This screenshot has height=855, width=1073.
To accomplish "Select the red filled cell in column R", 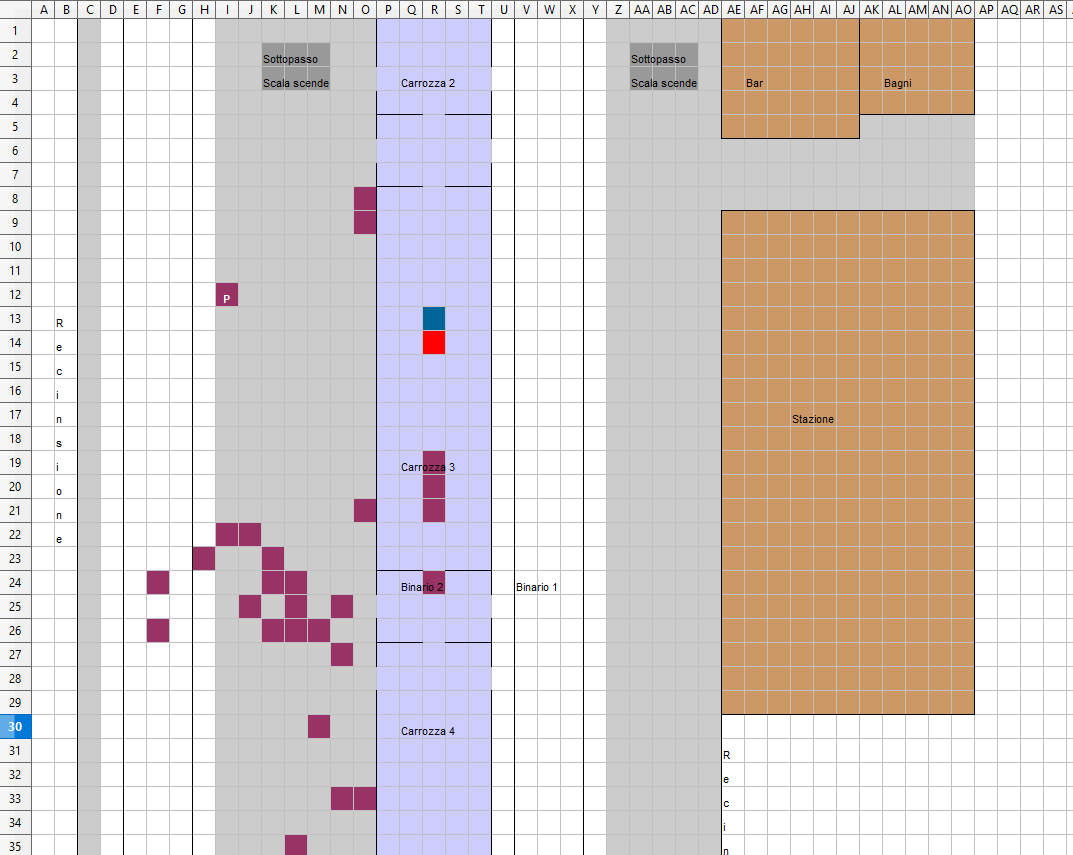I will point(433,343).
